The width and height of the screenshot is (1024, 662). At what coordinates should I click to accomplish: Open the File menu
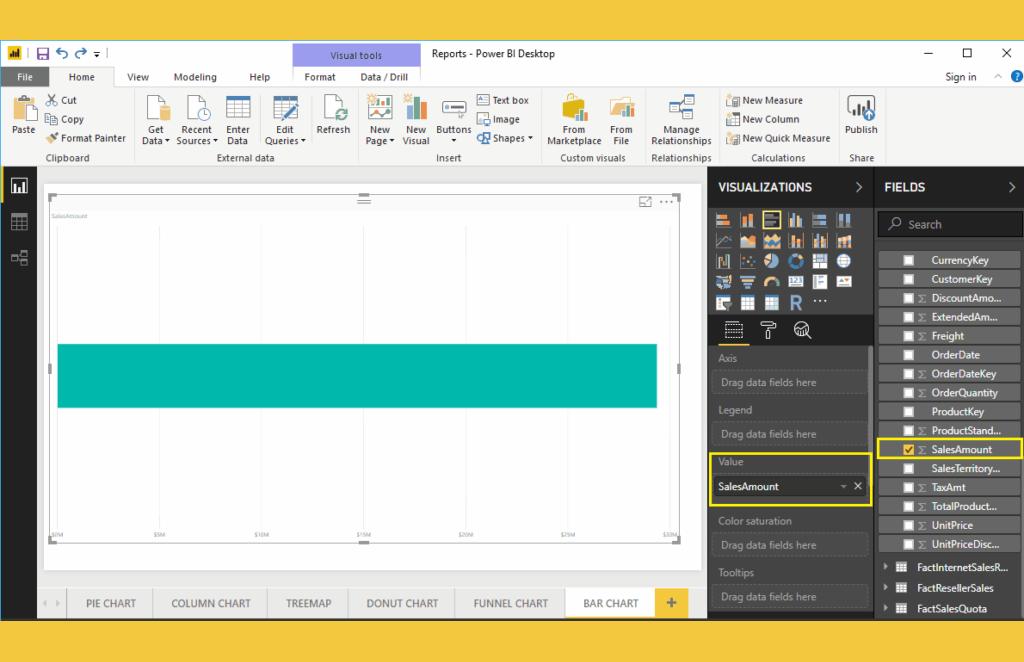(x=25, y=77)
